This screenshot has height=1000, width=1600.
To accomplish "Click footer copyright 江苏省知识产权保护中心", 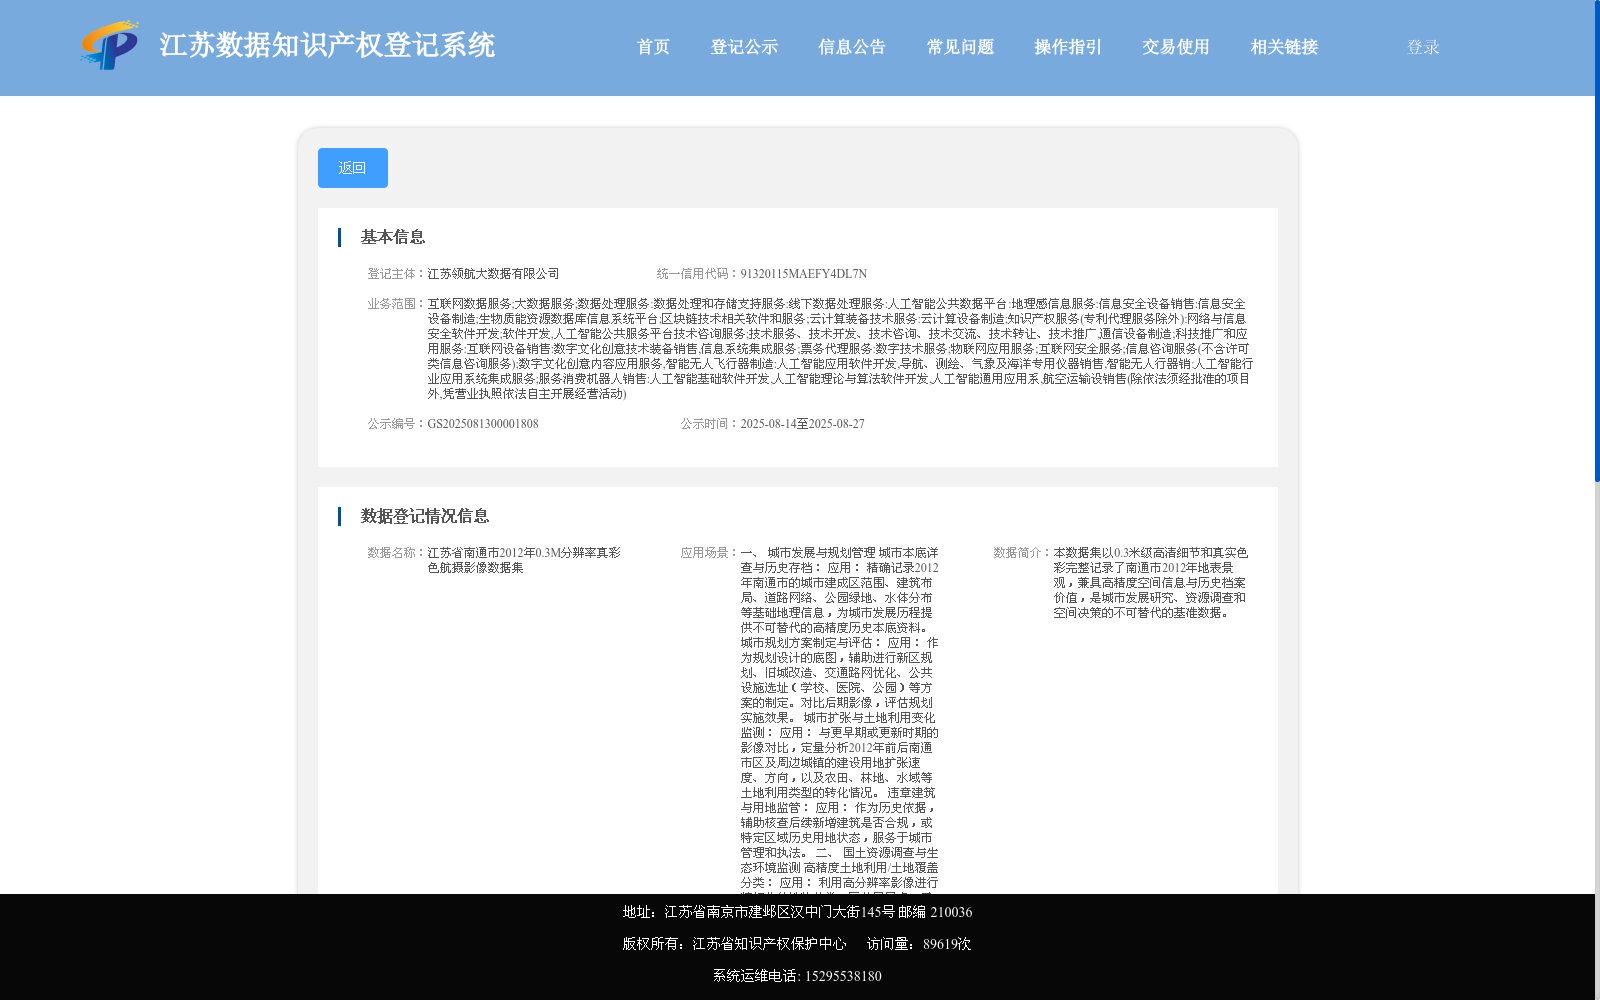I will point(769,944).
